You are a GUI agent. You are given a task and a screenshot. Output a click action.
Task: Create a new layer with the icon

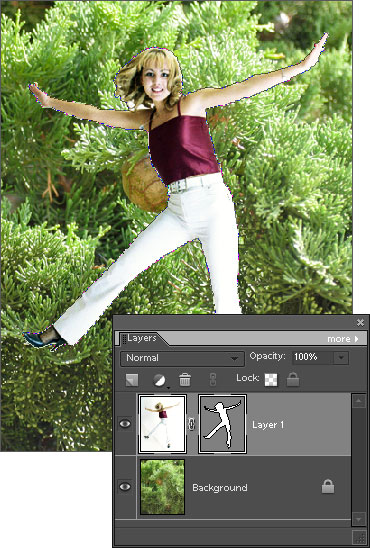pos(132,380)
